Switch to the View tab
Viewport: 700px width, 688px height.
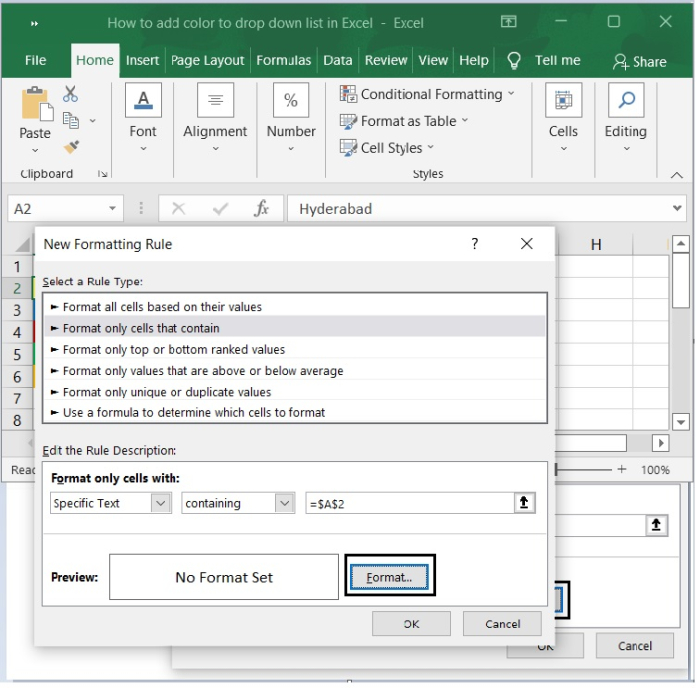[433, 60]
